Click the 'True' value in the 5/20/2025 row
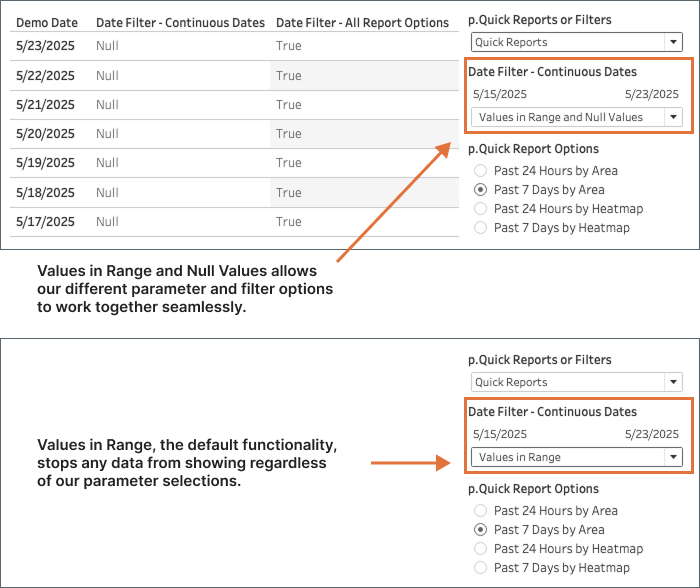This screenshot has width=700, height=588. (288, 133)
